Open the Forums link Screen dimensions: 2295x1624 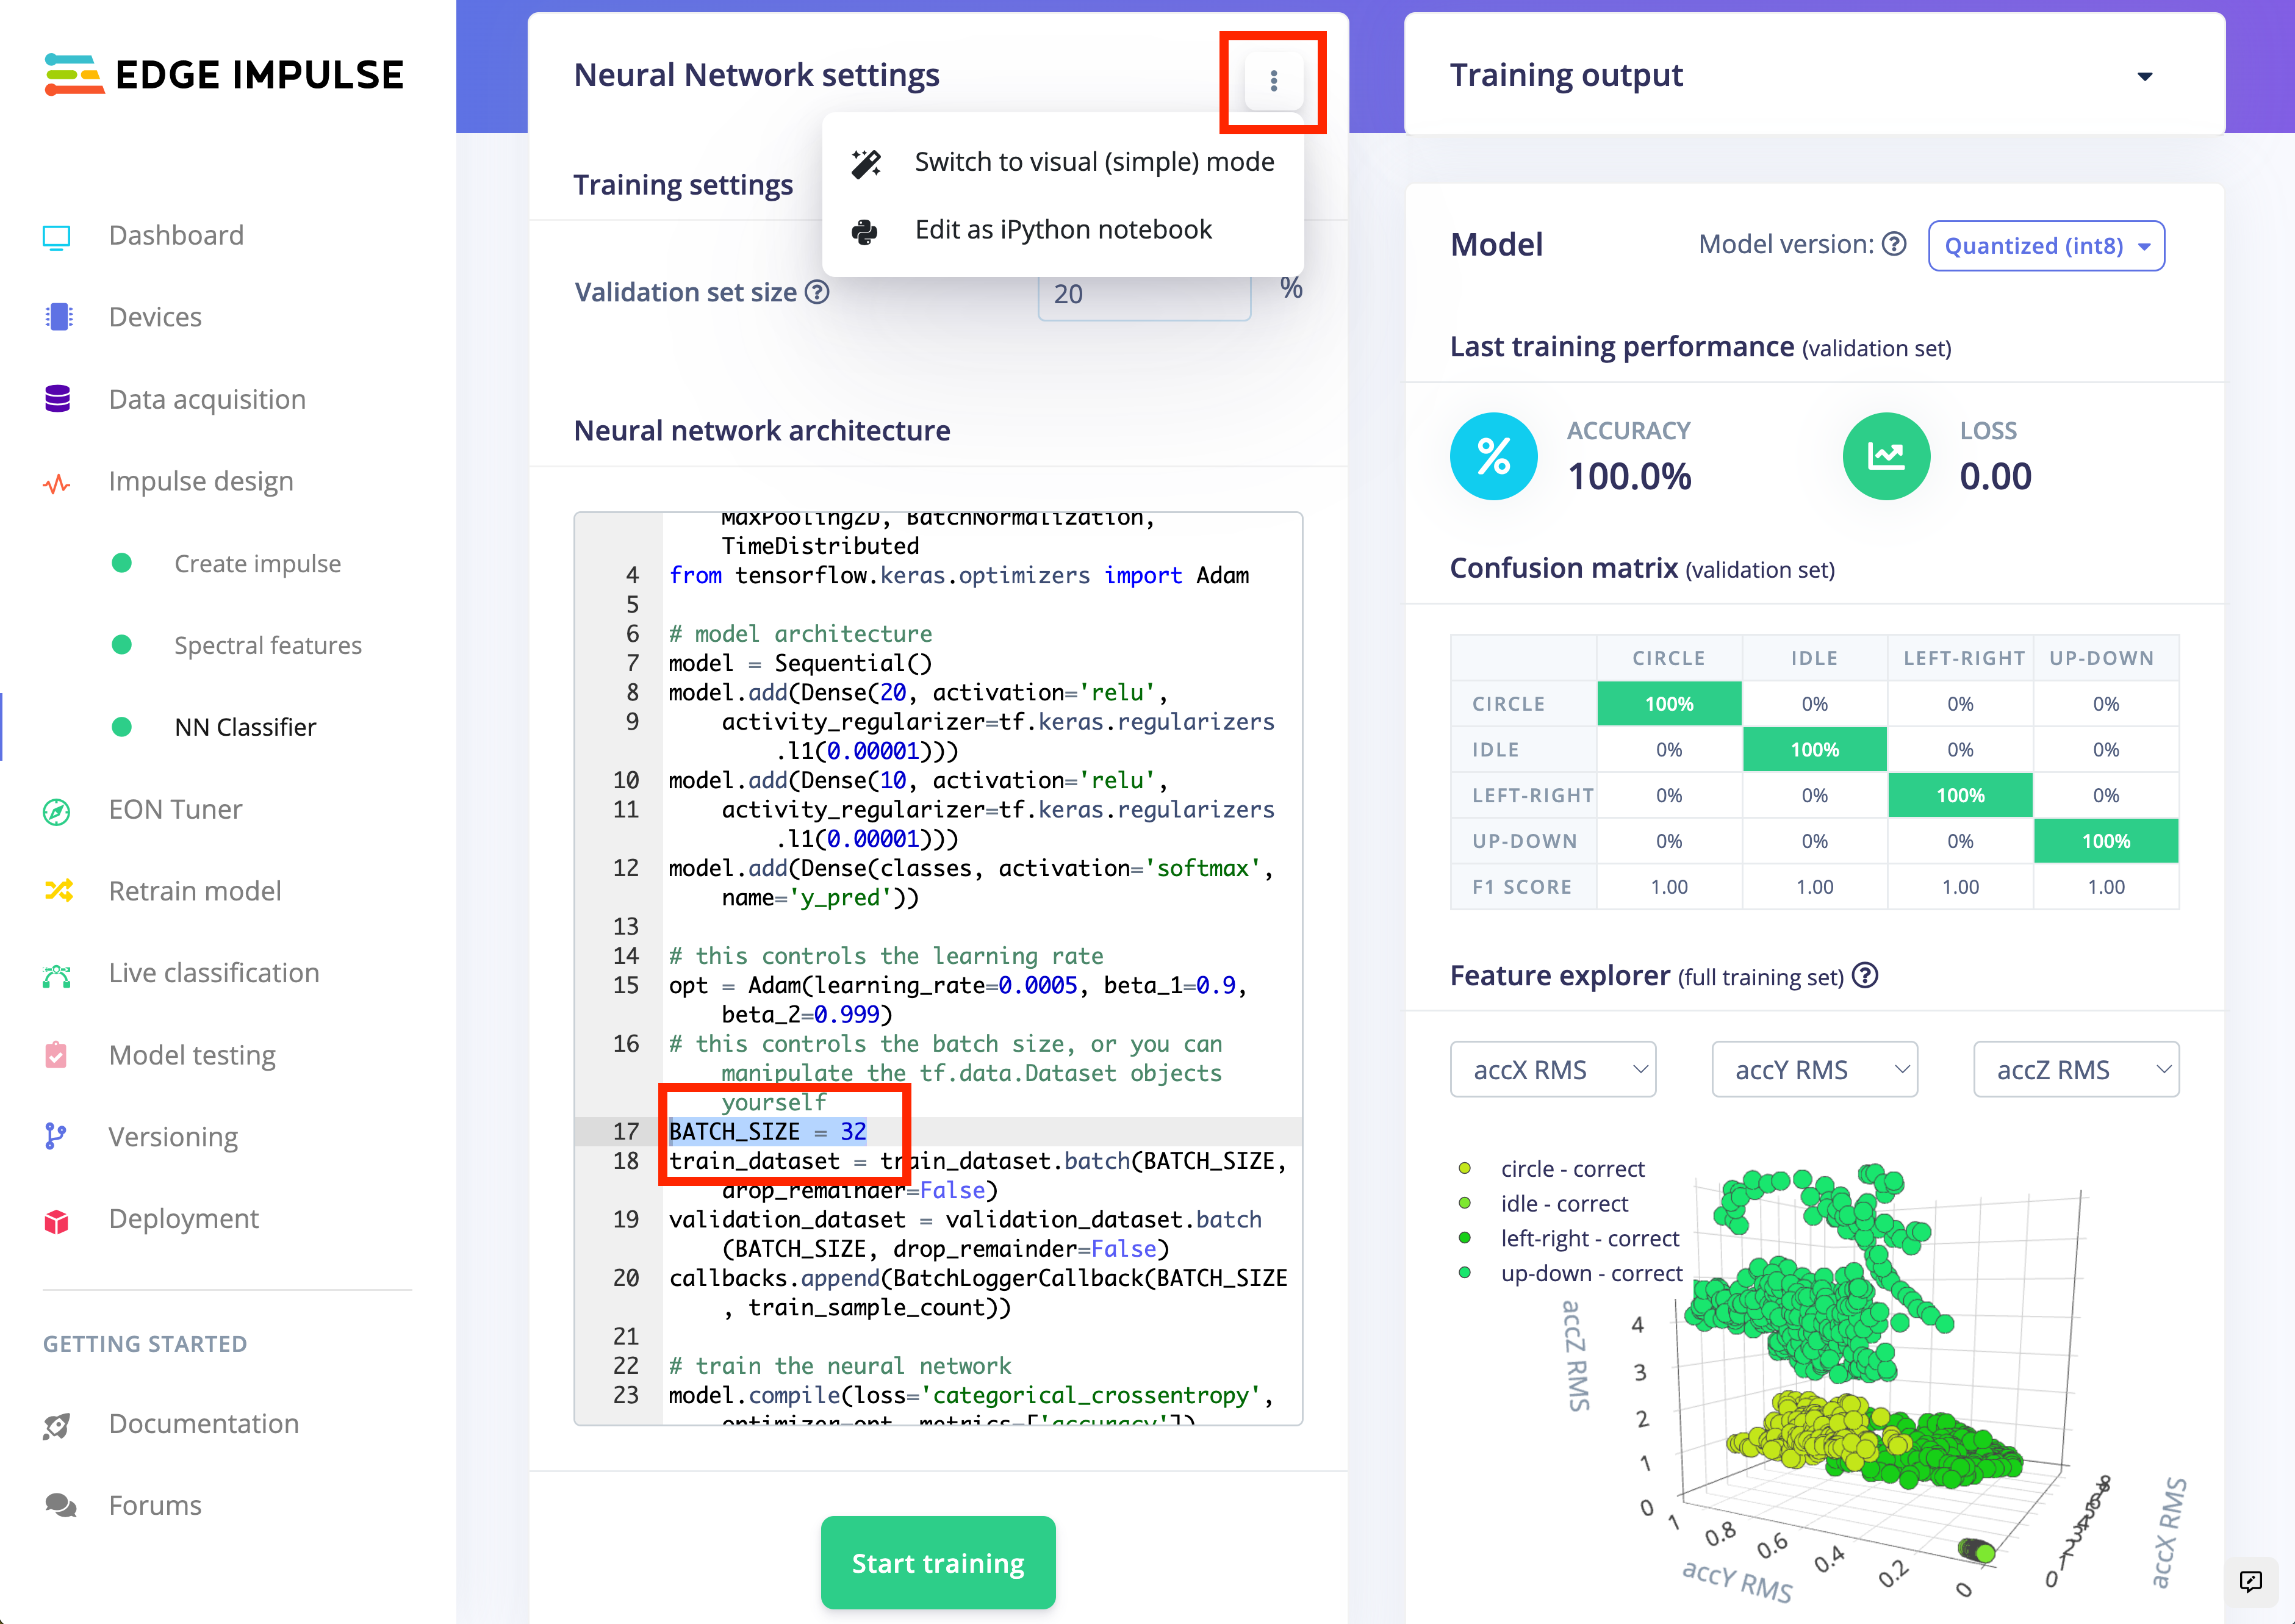(x=155, y=1505)
